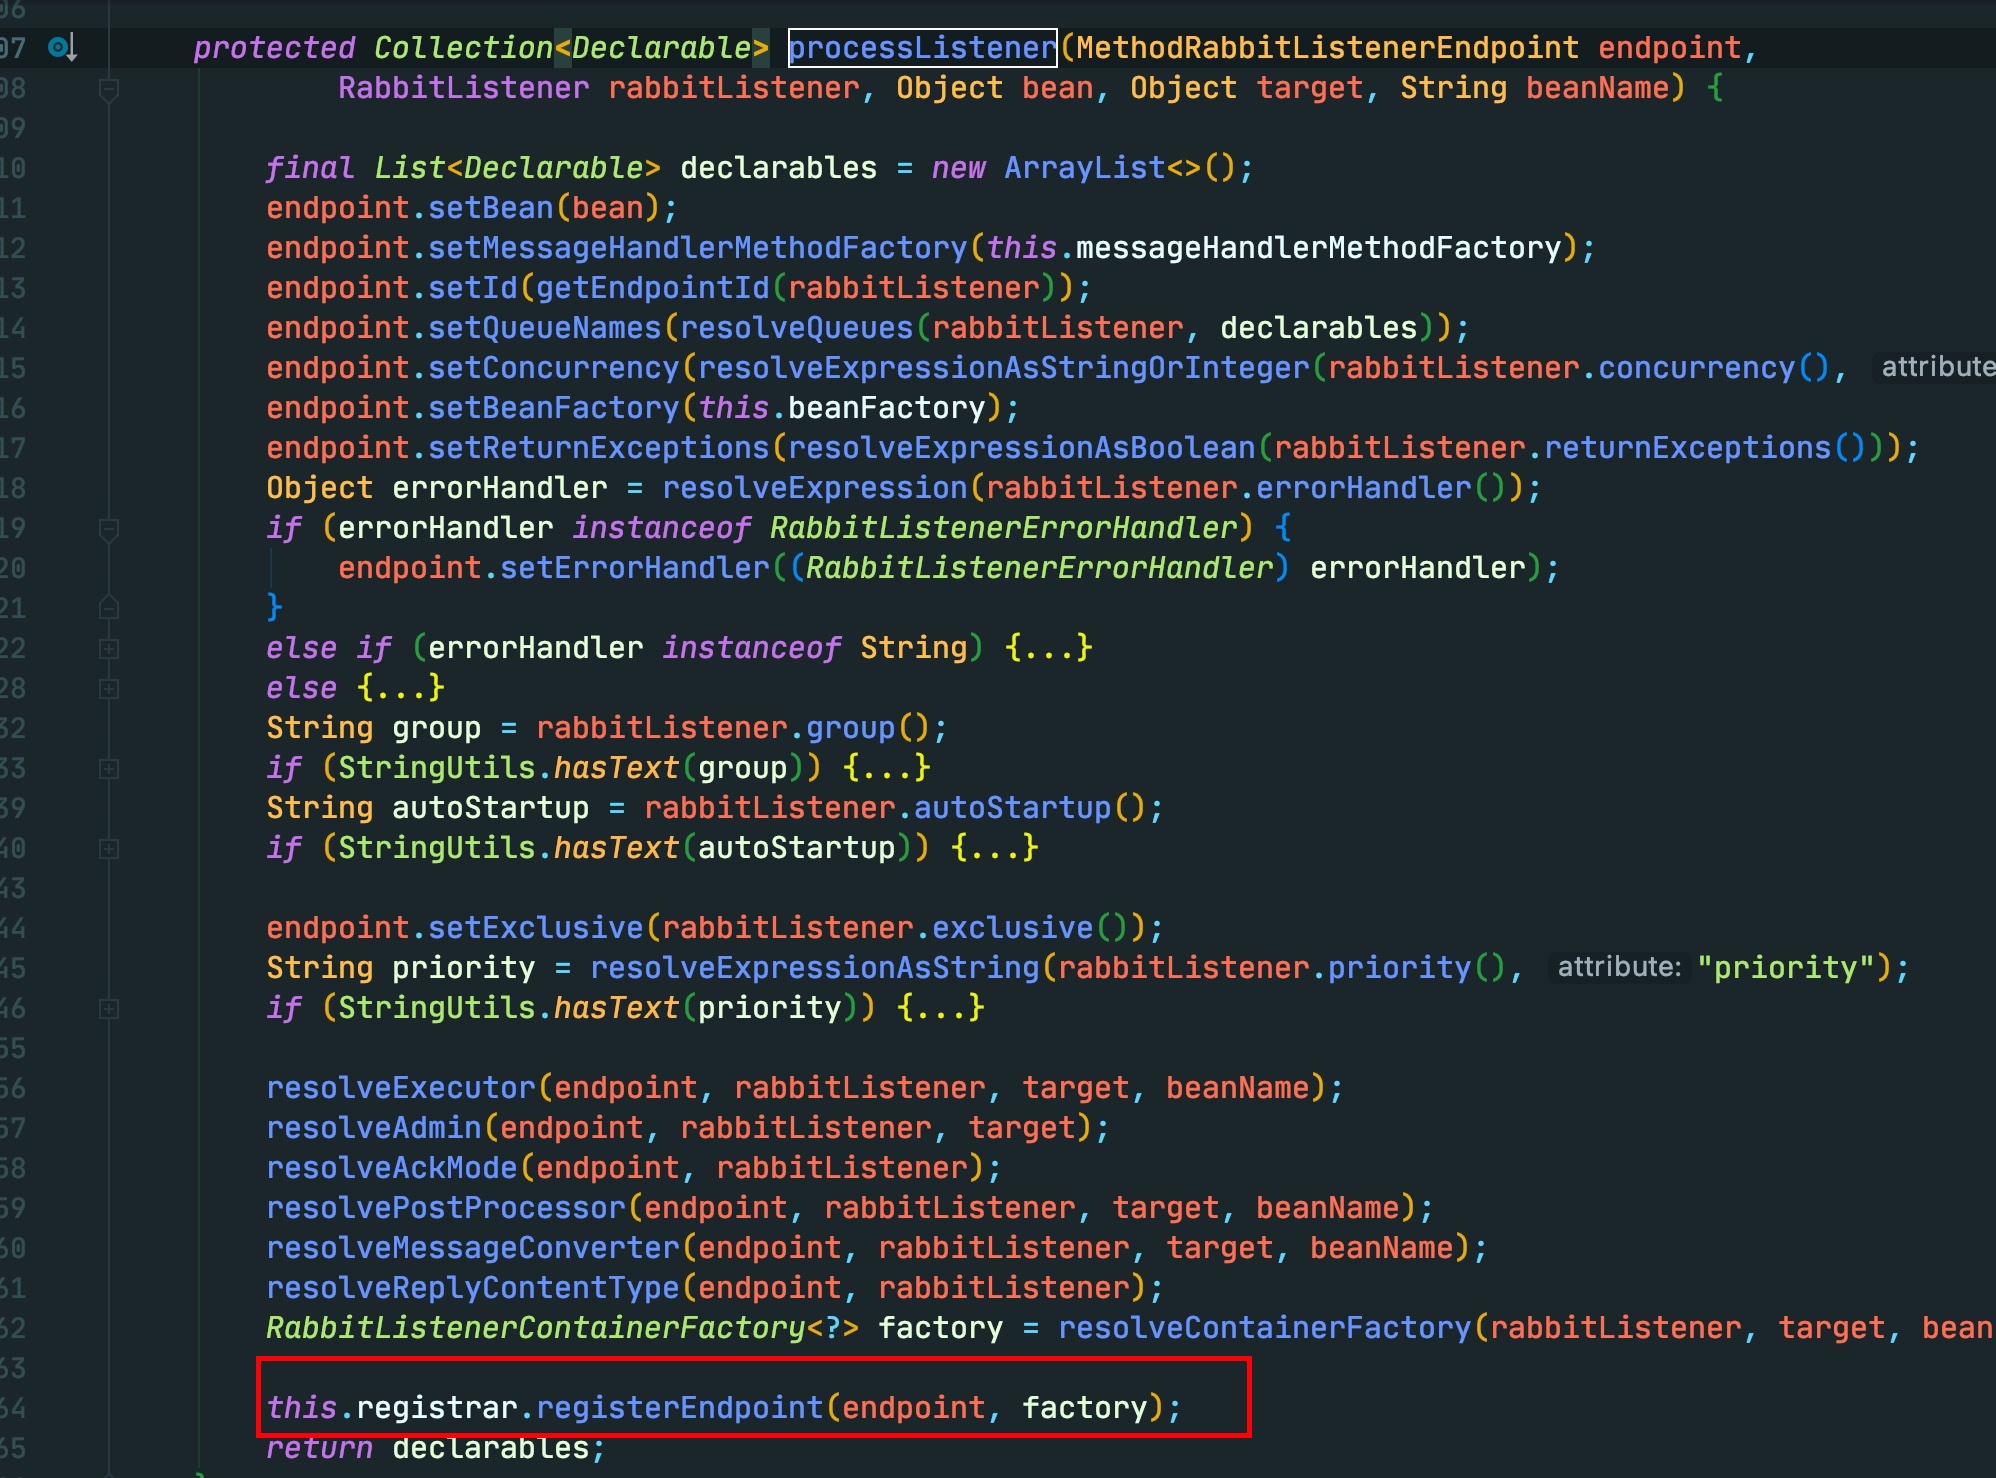Click fold-end marker at the closing brace
The width and height of the screenshot is (1996, 1478).
coord(110,608)
